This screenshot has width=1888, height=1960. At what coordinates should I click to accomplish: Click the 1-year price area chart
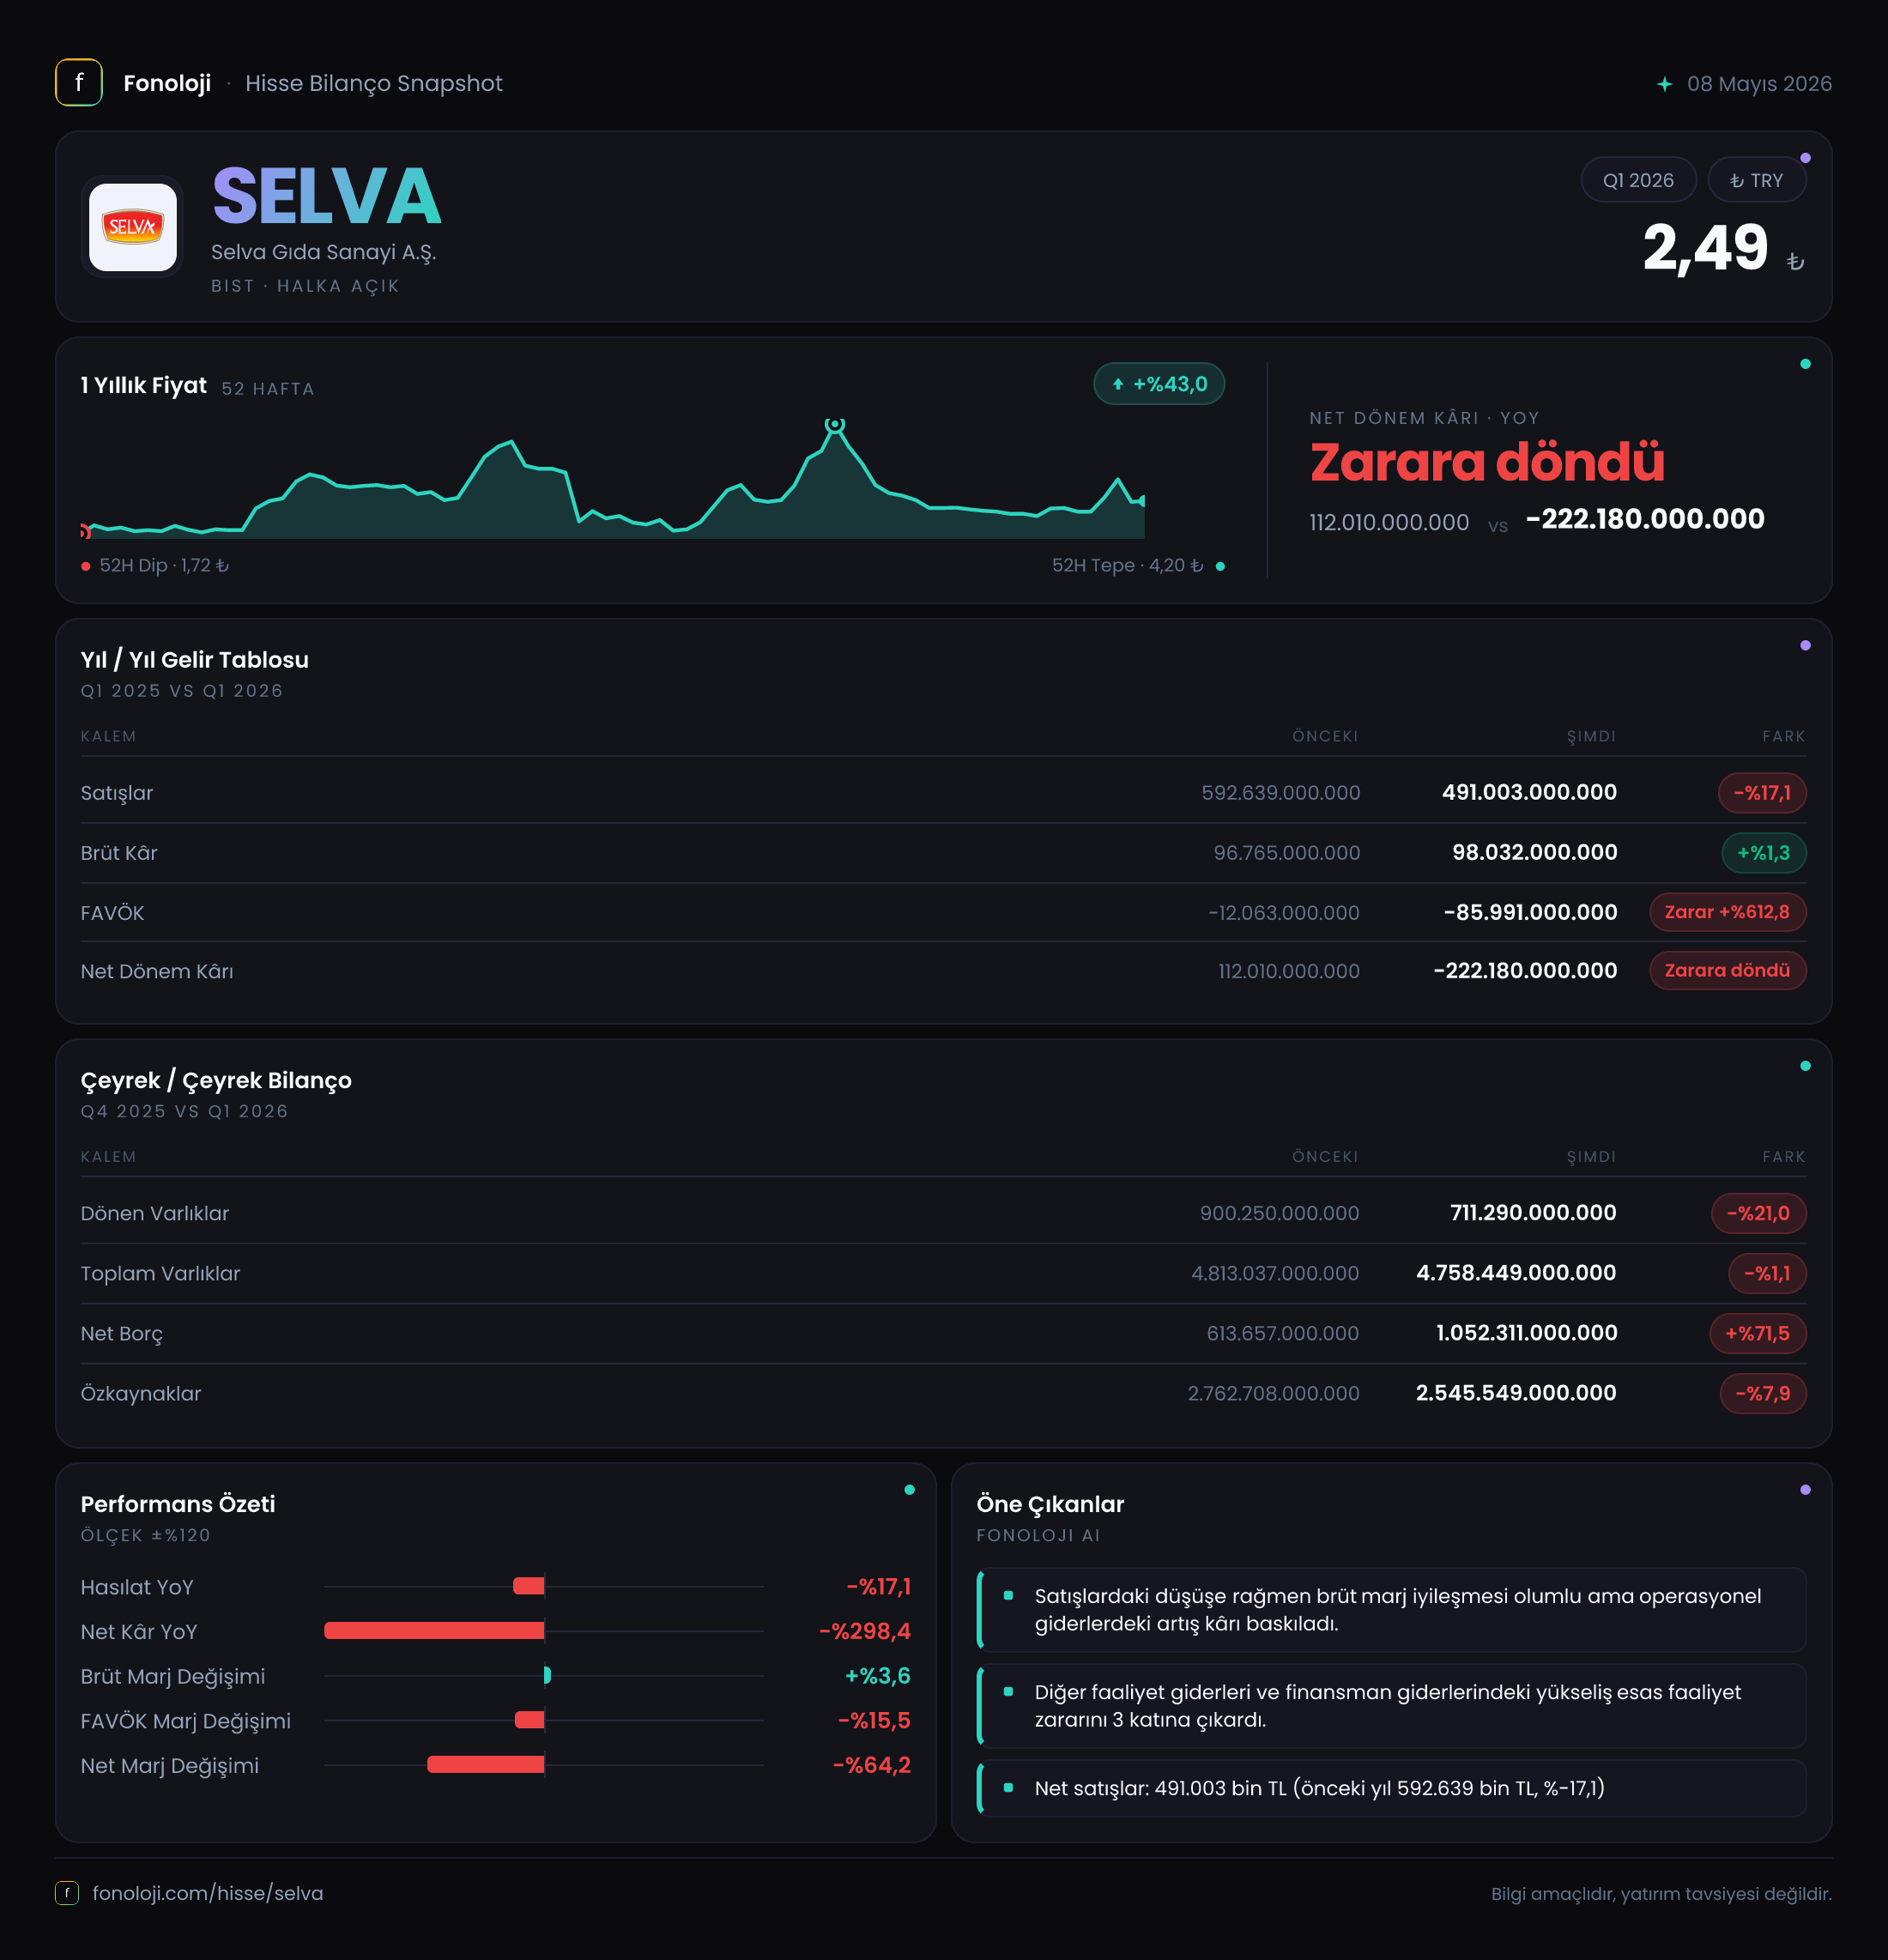(x=612, y=480)
